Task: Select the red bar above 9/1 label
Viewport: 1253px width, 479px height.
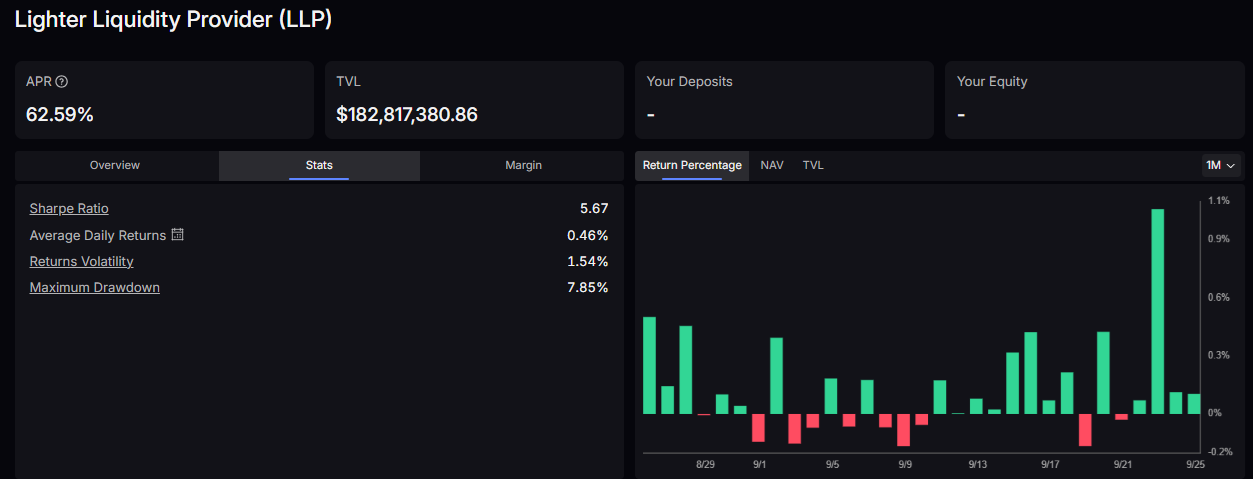Action: click(x=758, y=427)
